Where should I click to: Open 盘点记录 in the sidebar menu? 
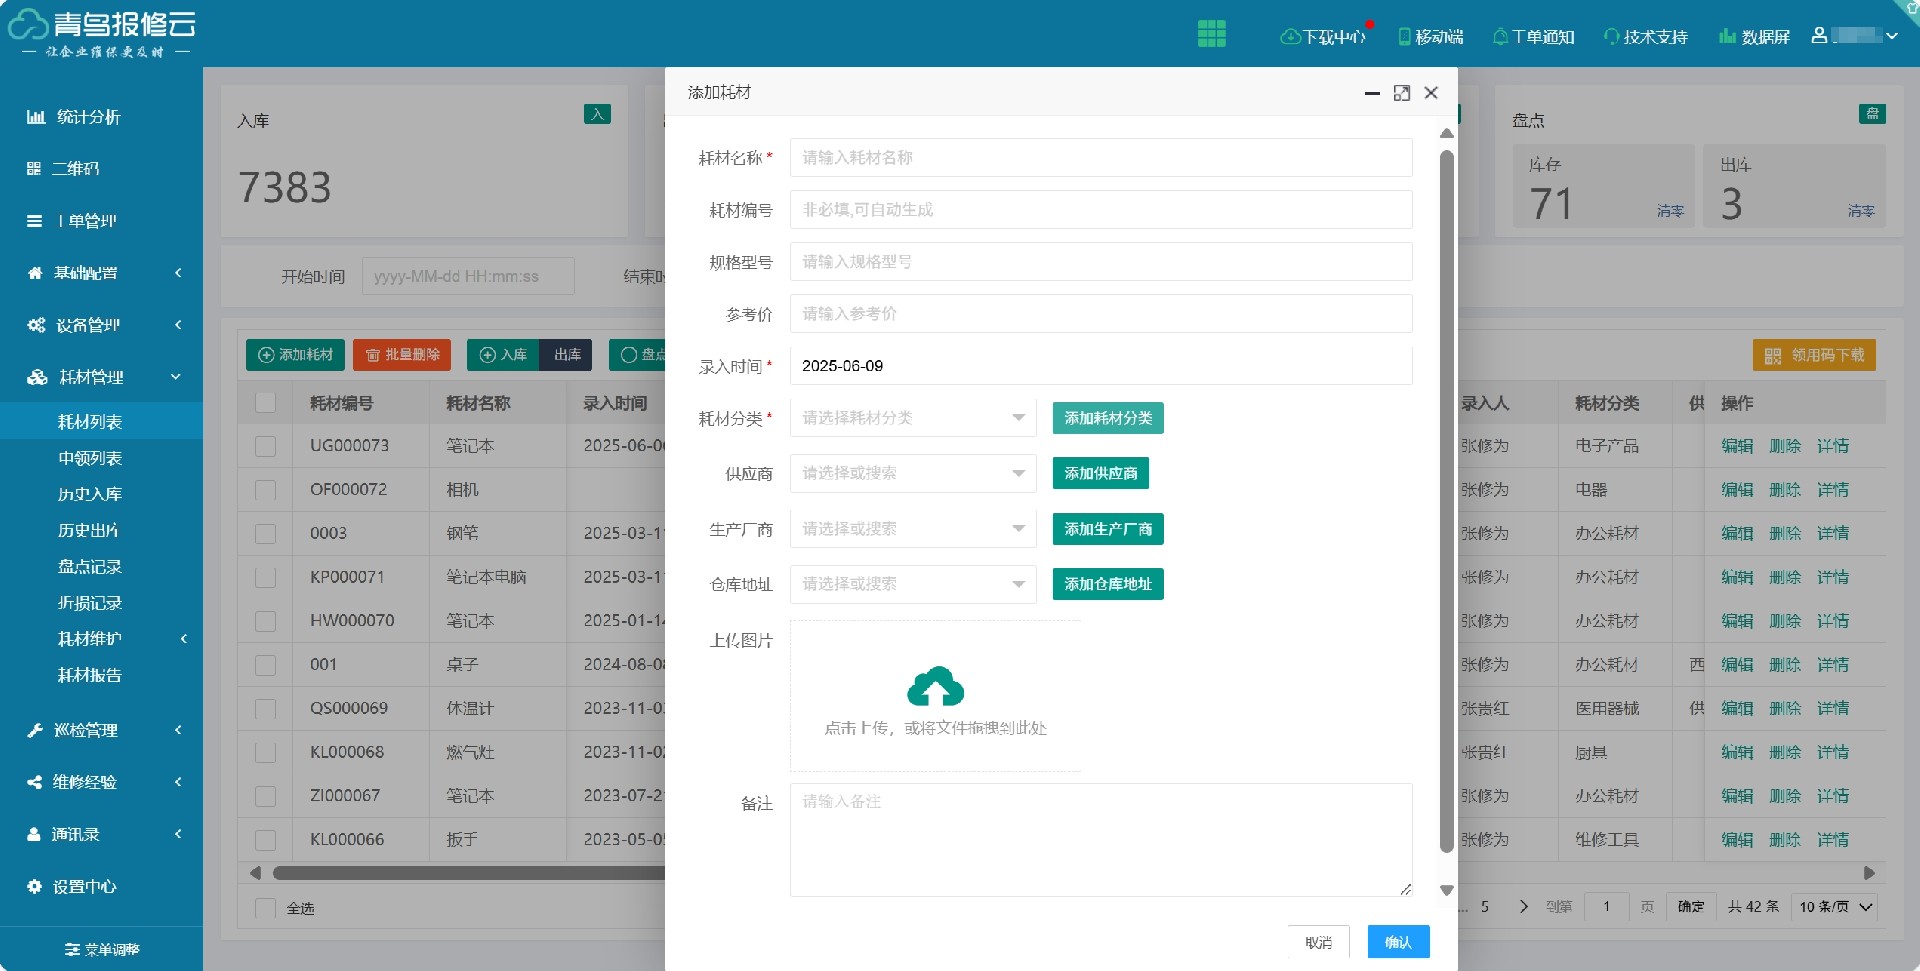(90, 567)
